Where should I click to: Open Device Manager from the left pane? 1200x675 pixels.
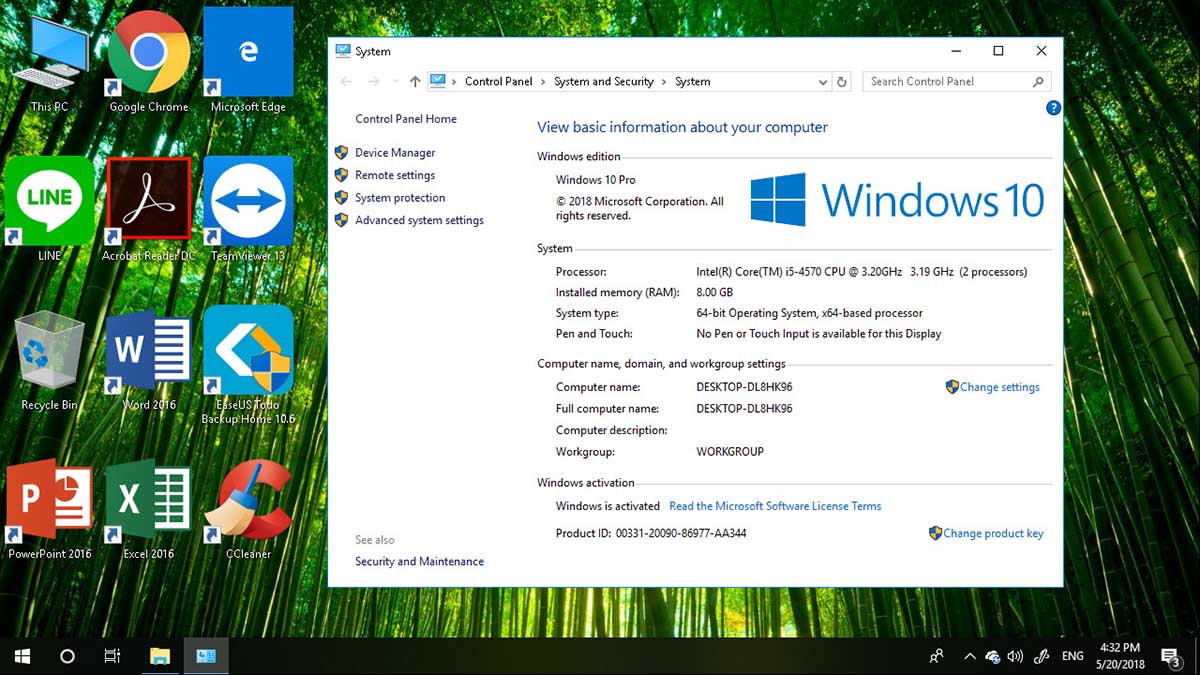(395, 153)
